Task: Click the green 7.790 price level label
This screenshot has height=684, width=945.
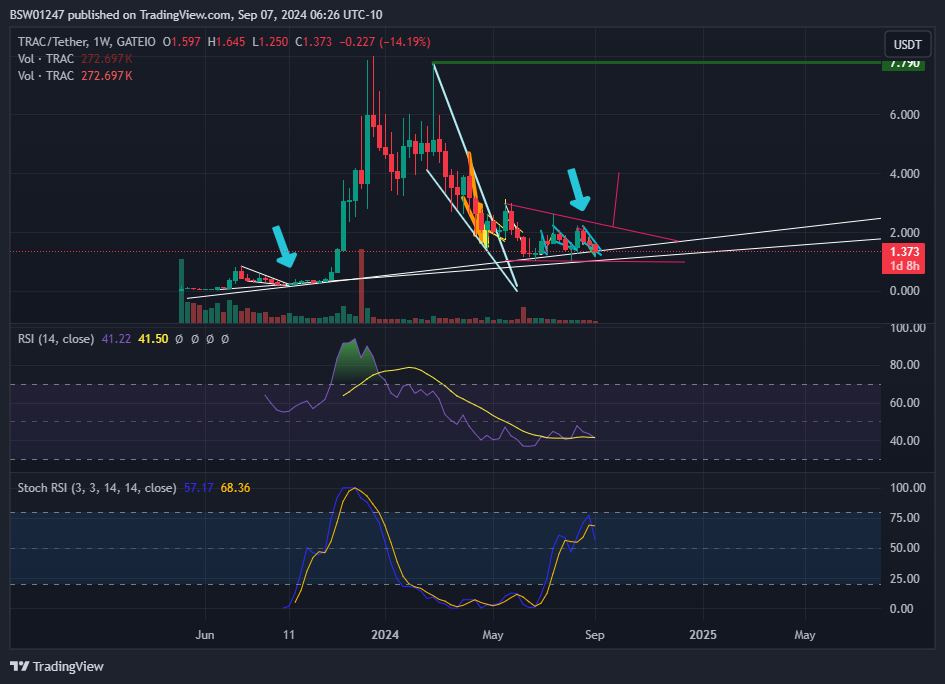Action: (903, 64)
